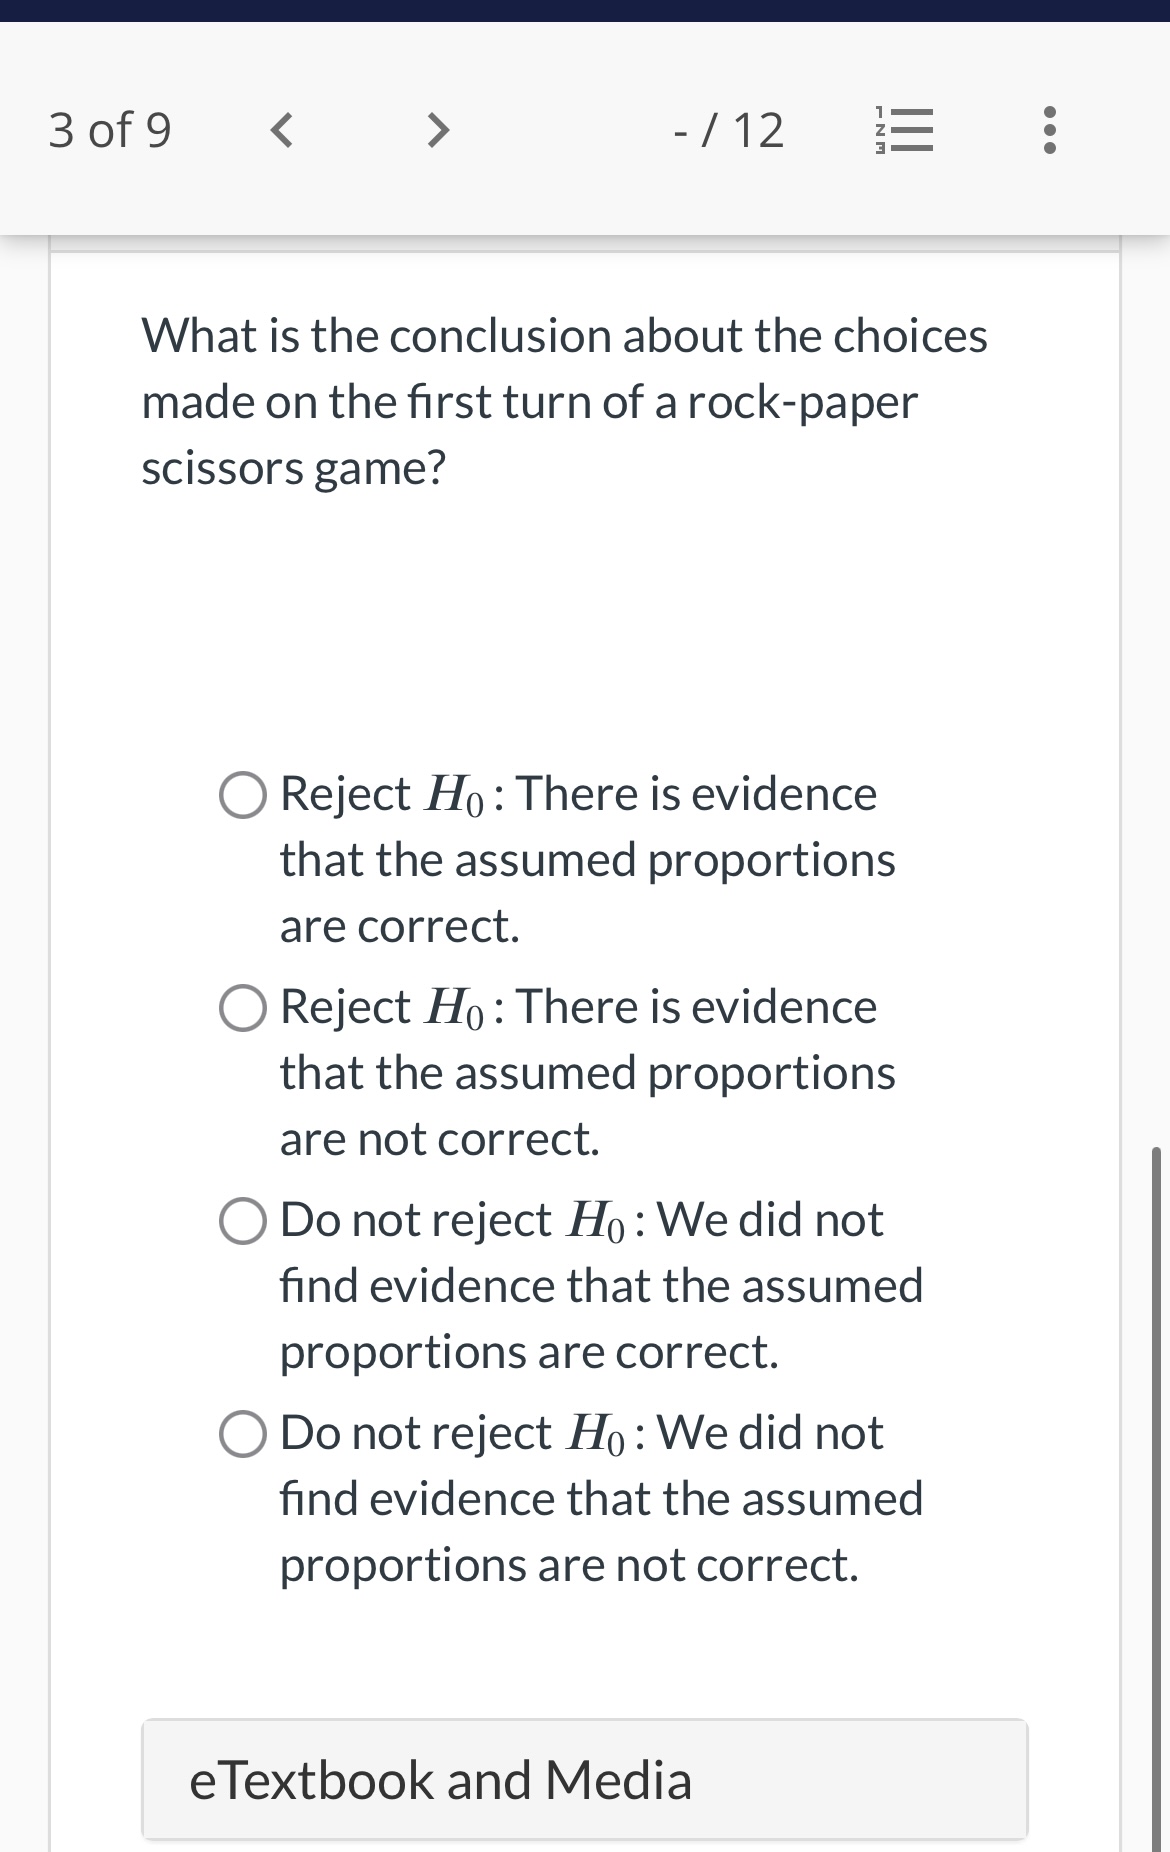Tap the score indicator showing -/12
The width and height of the screenshot is (1170, 1852).
pos(728,130)
